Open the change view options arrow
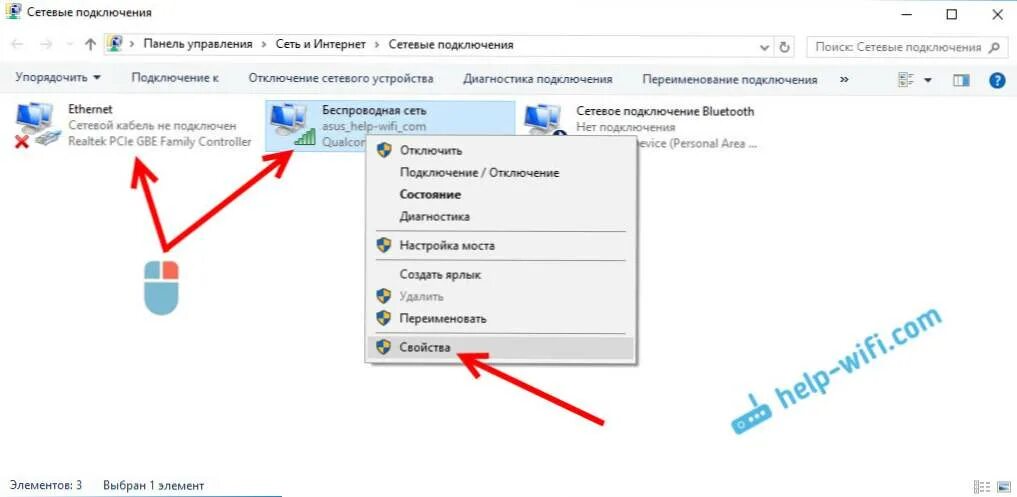The height and width of the screenshot is (497, 1017). pyautogui.click(x=928, y=80)
